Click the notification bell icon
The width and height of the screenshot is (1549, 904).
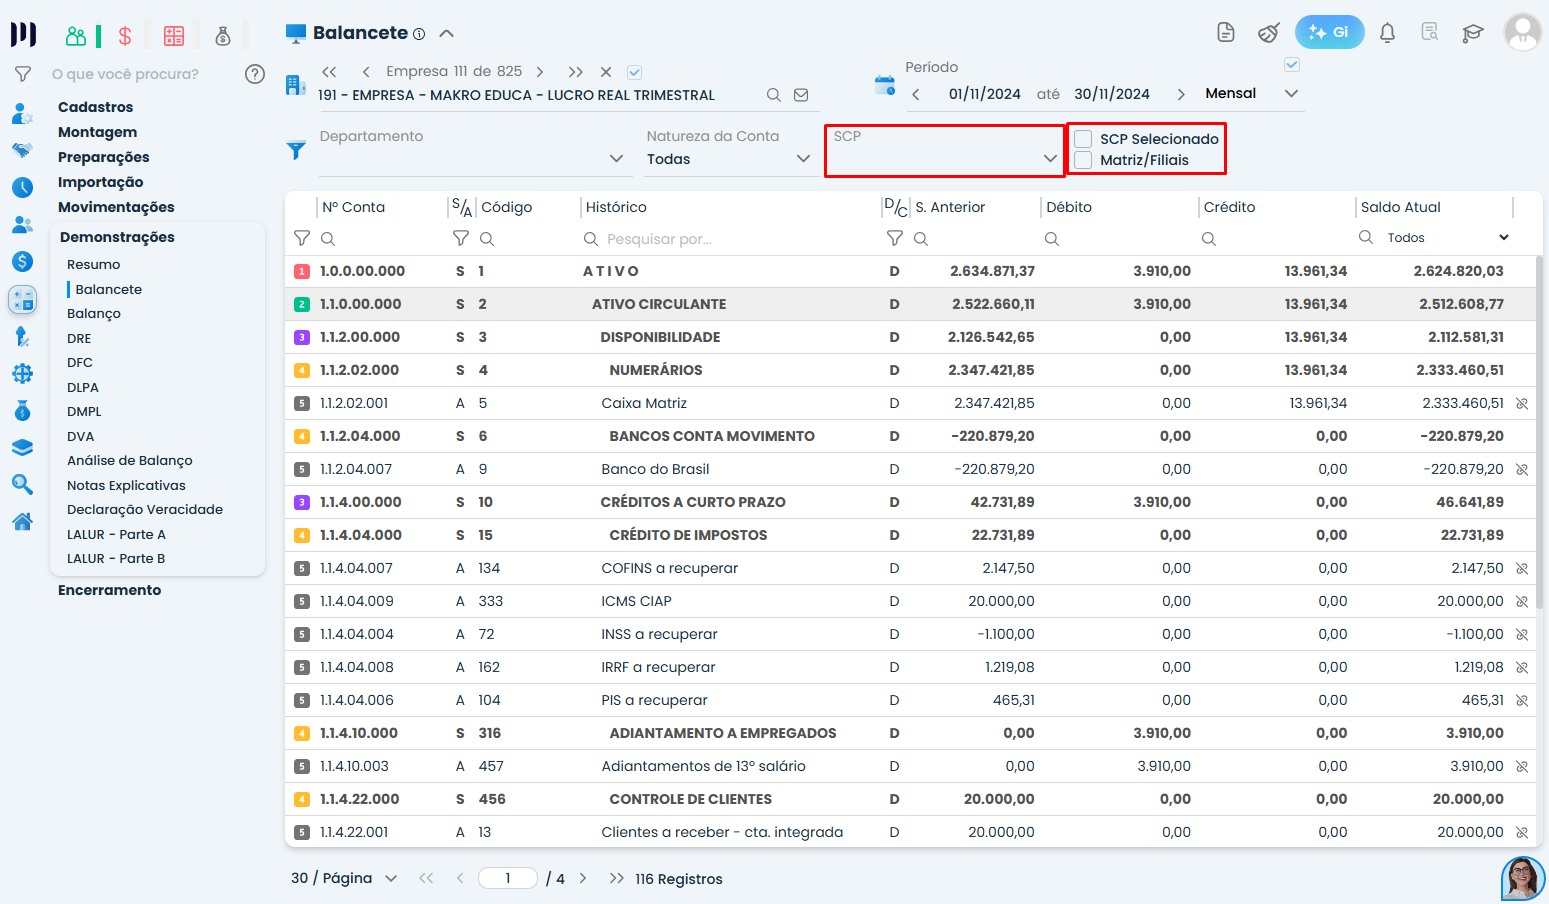click(1387, 33)
